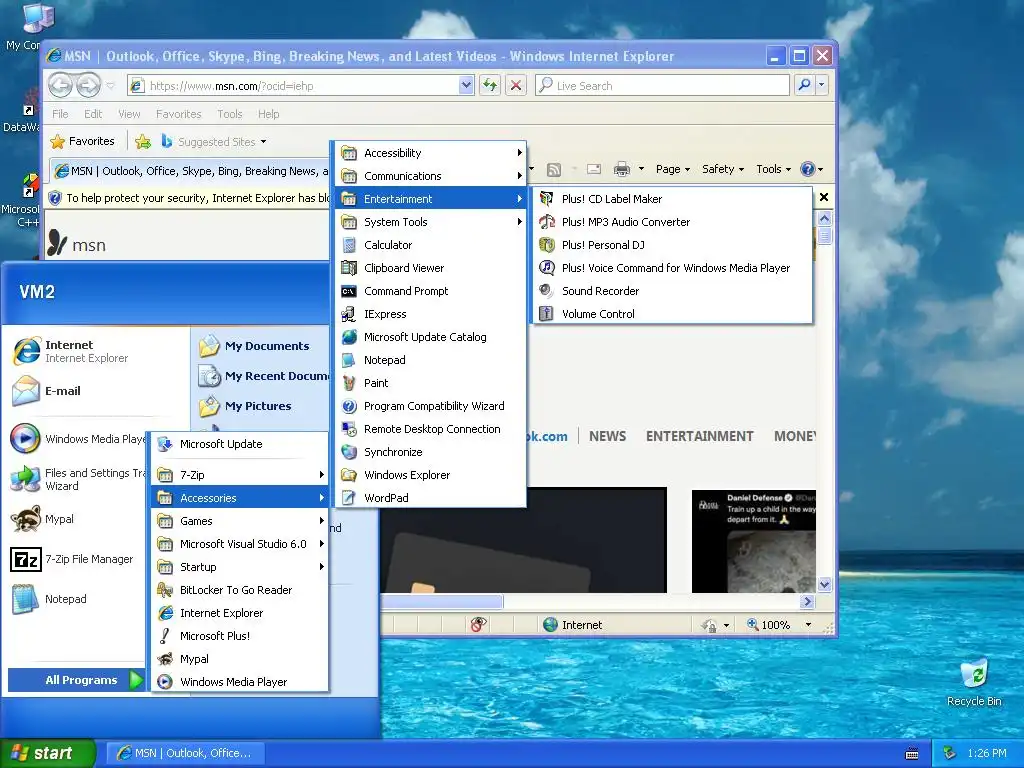Click the IE vertical scrollbar down arrow

[825, 584]
